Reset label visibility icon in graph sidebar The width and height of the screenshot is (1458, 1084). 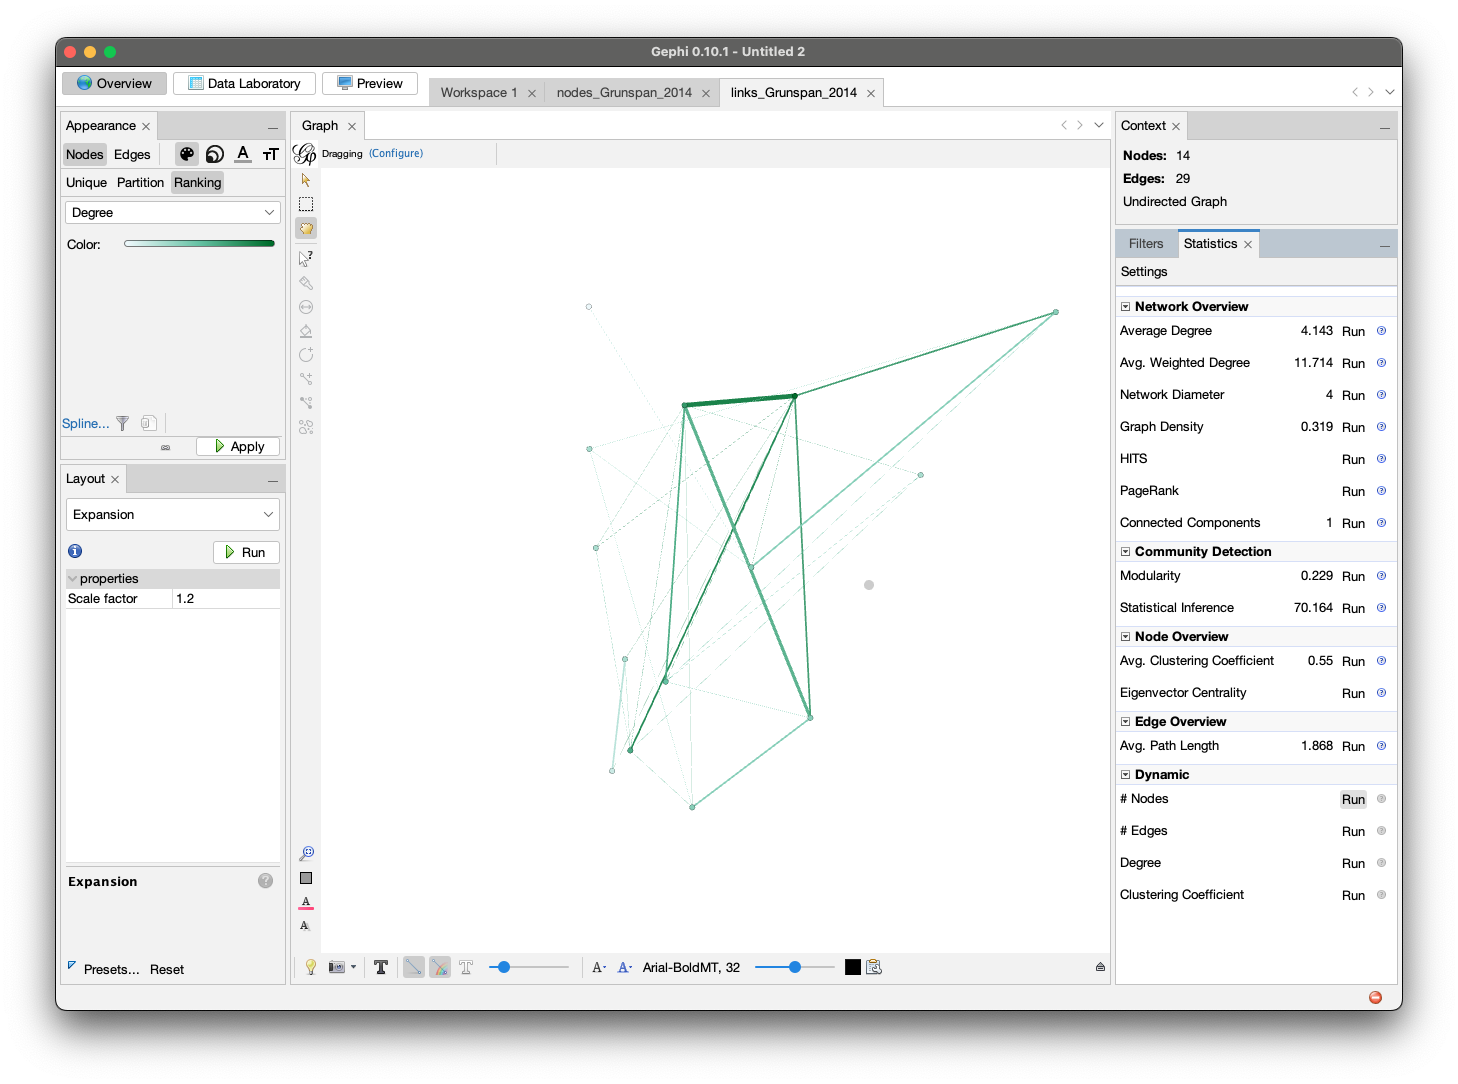pos(305,926)
